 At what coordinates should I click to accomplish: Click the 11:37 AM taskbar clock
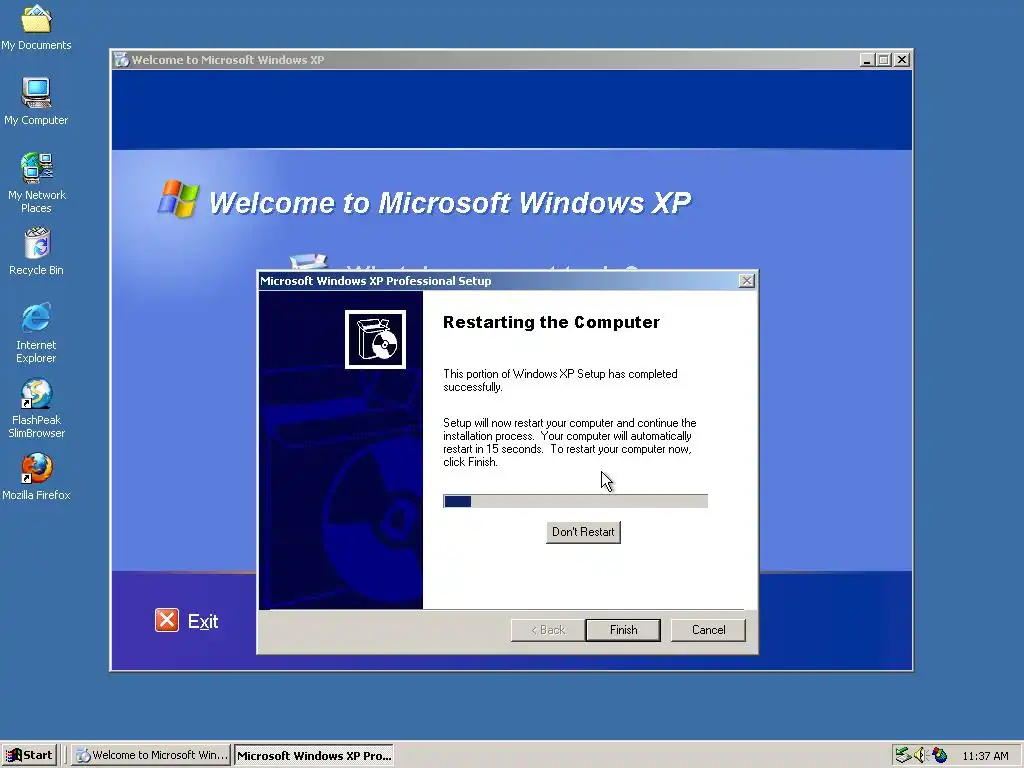985,756
